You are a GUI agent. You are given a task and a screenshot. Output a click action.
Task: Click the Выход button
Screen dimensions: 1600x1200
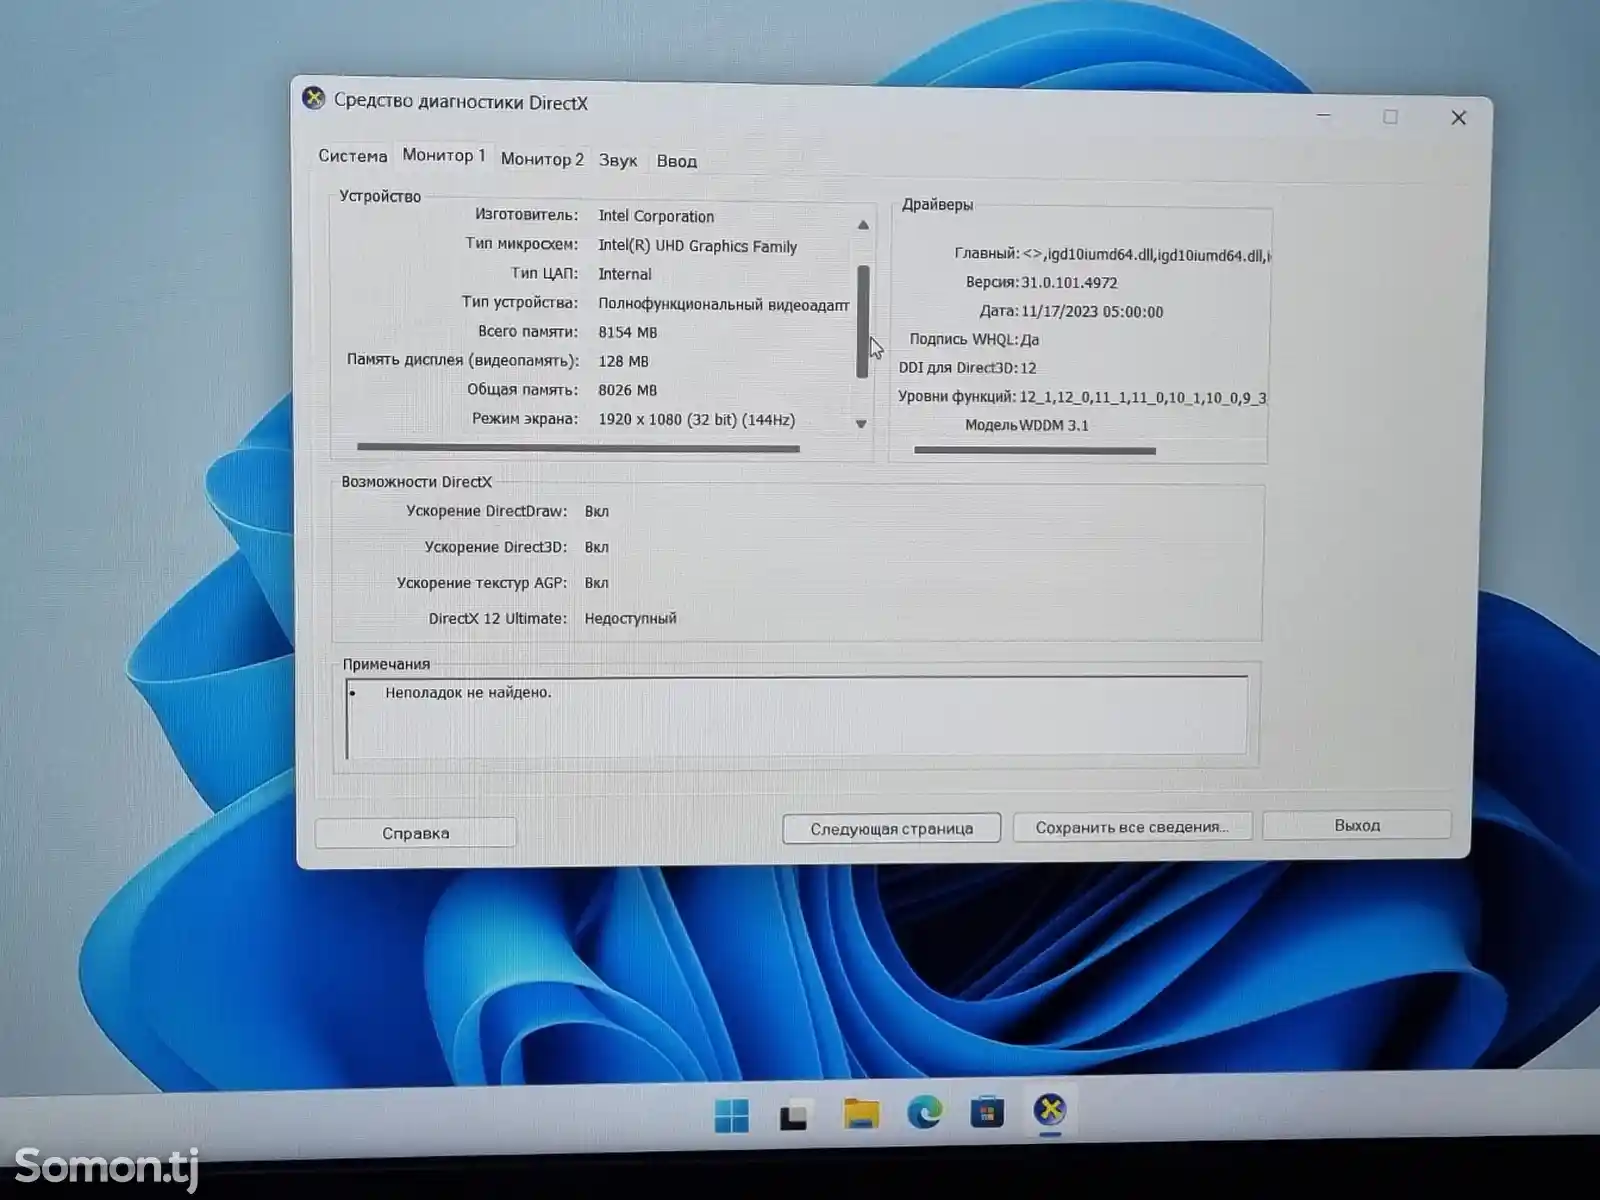pyautogui.click(x=1356, y=825)
